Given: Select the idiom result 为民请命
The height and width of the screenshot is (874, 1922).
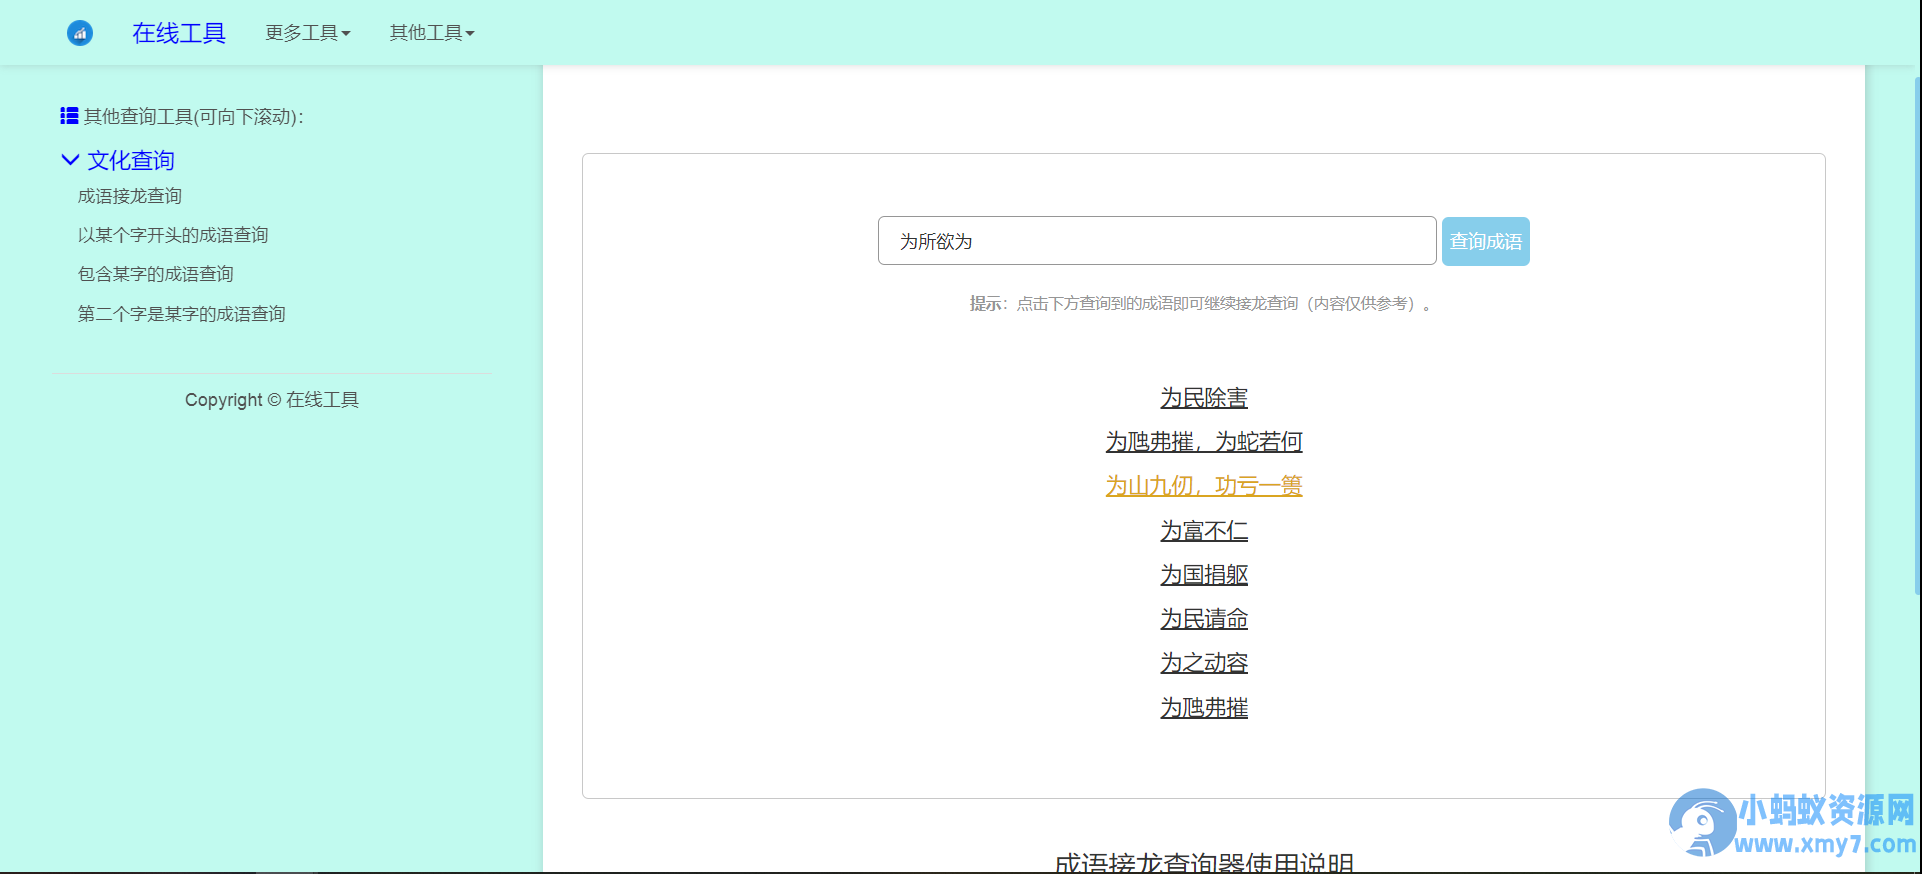Looking at the screenshot, I should click(x=1204, y=619).
